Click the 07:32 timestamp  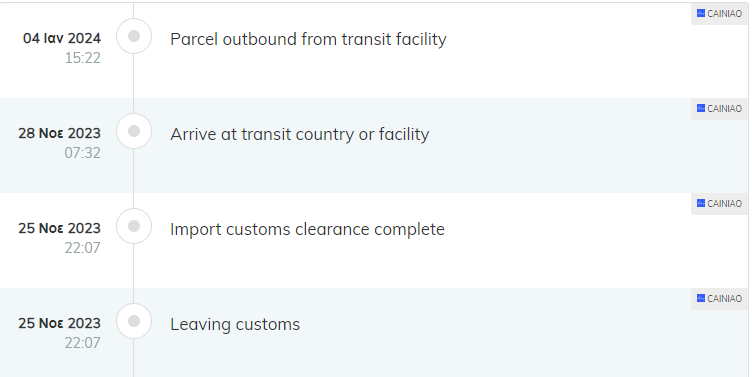(x=82, y=153)
